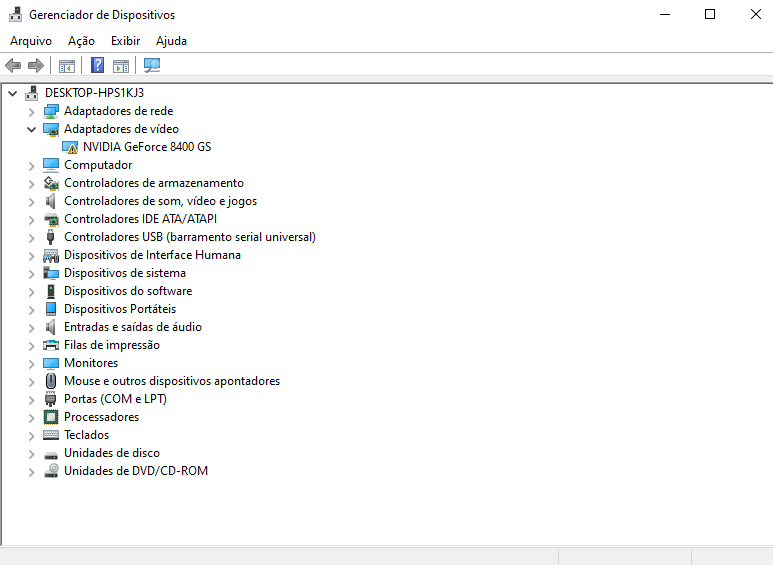Expand Unidades de DVD/CD-ROM
Screen dimensions: 773x565
click(32, 472)
